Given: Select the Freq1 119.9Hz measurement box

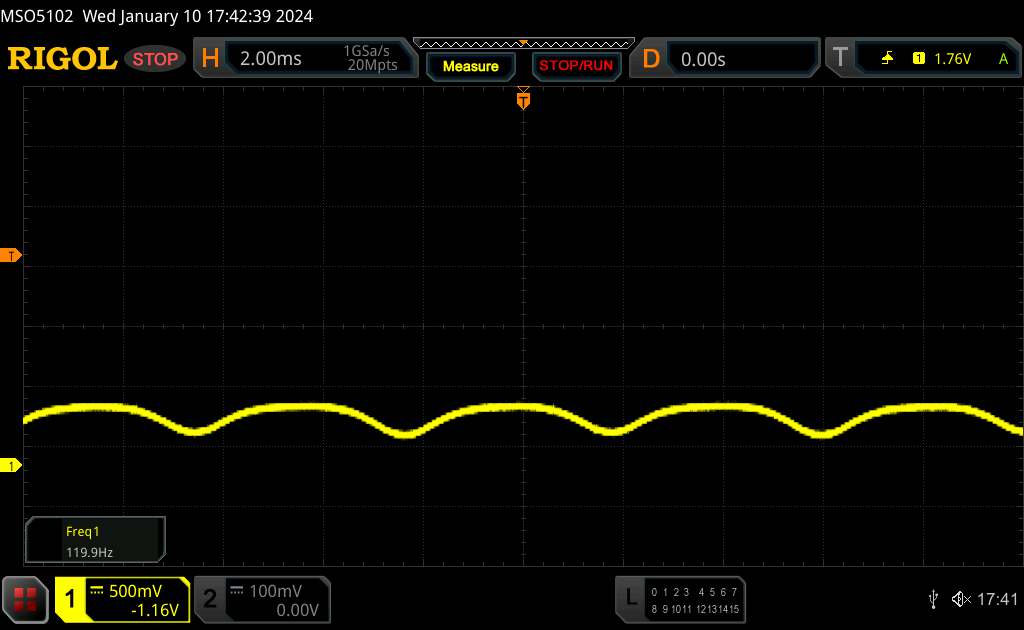Looking at the screenshot, I should pyautogui.click(x=96, y=539).
